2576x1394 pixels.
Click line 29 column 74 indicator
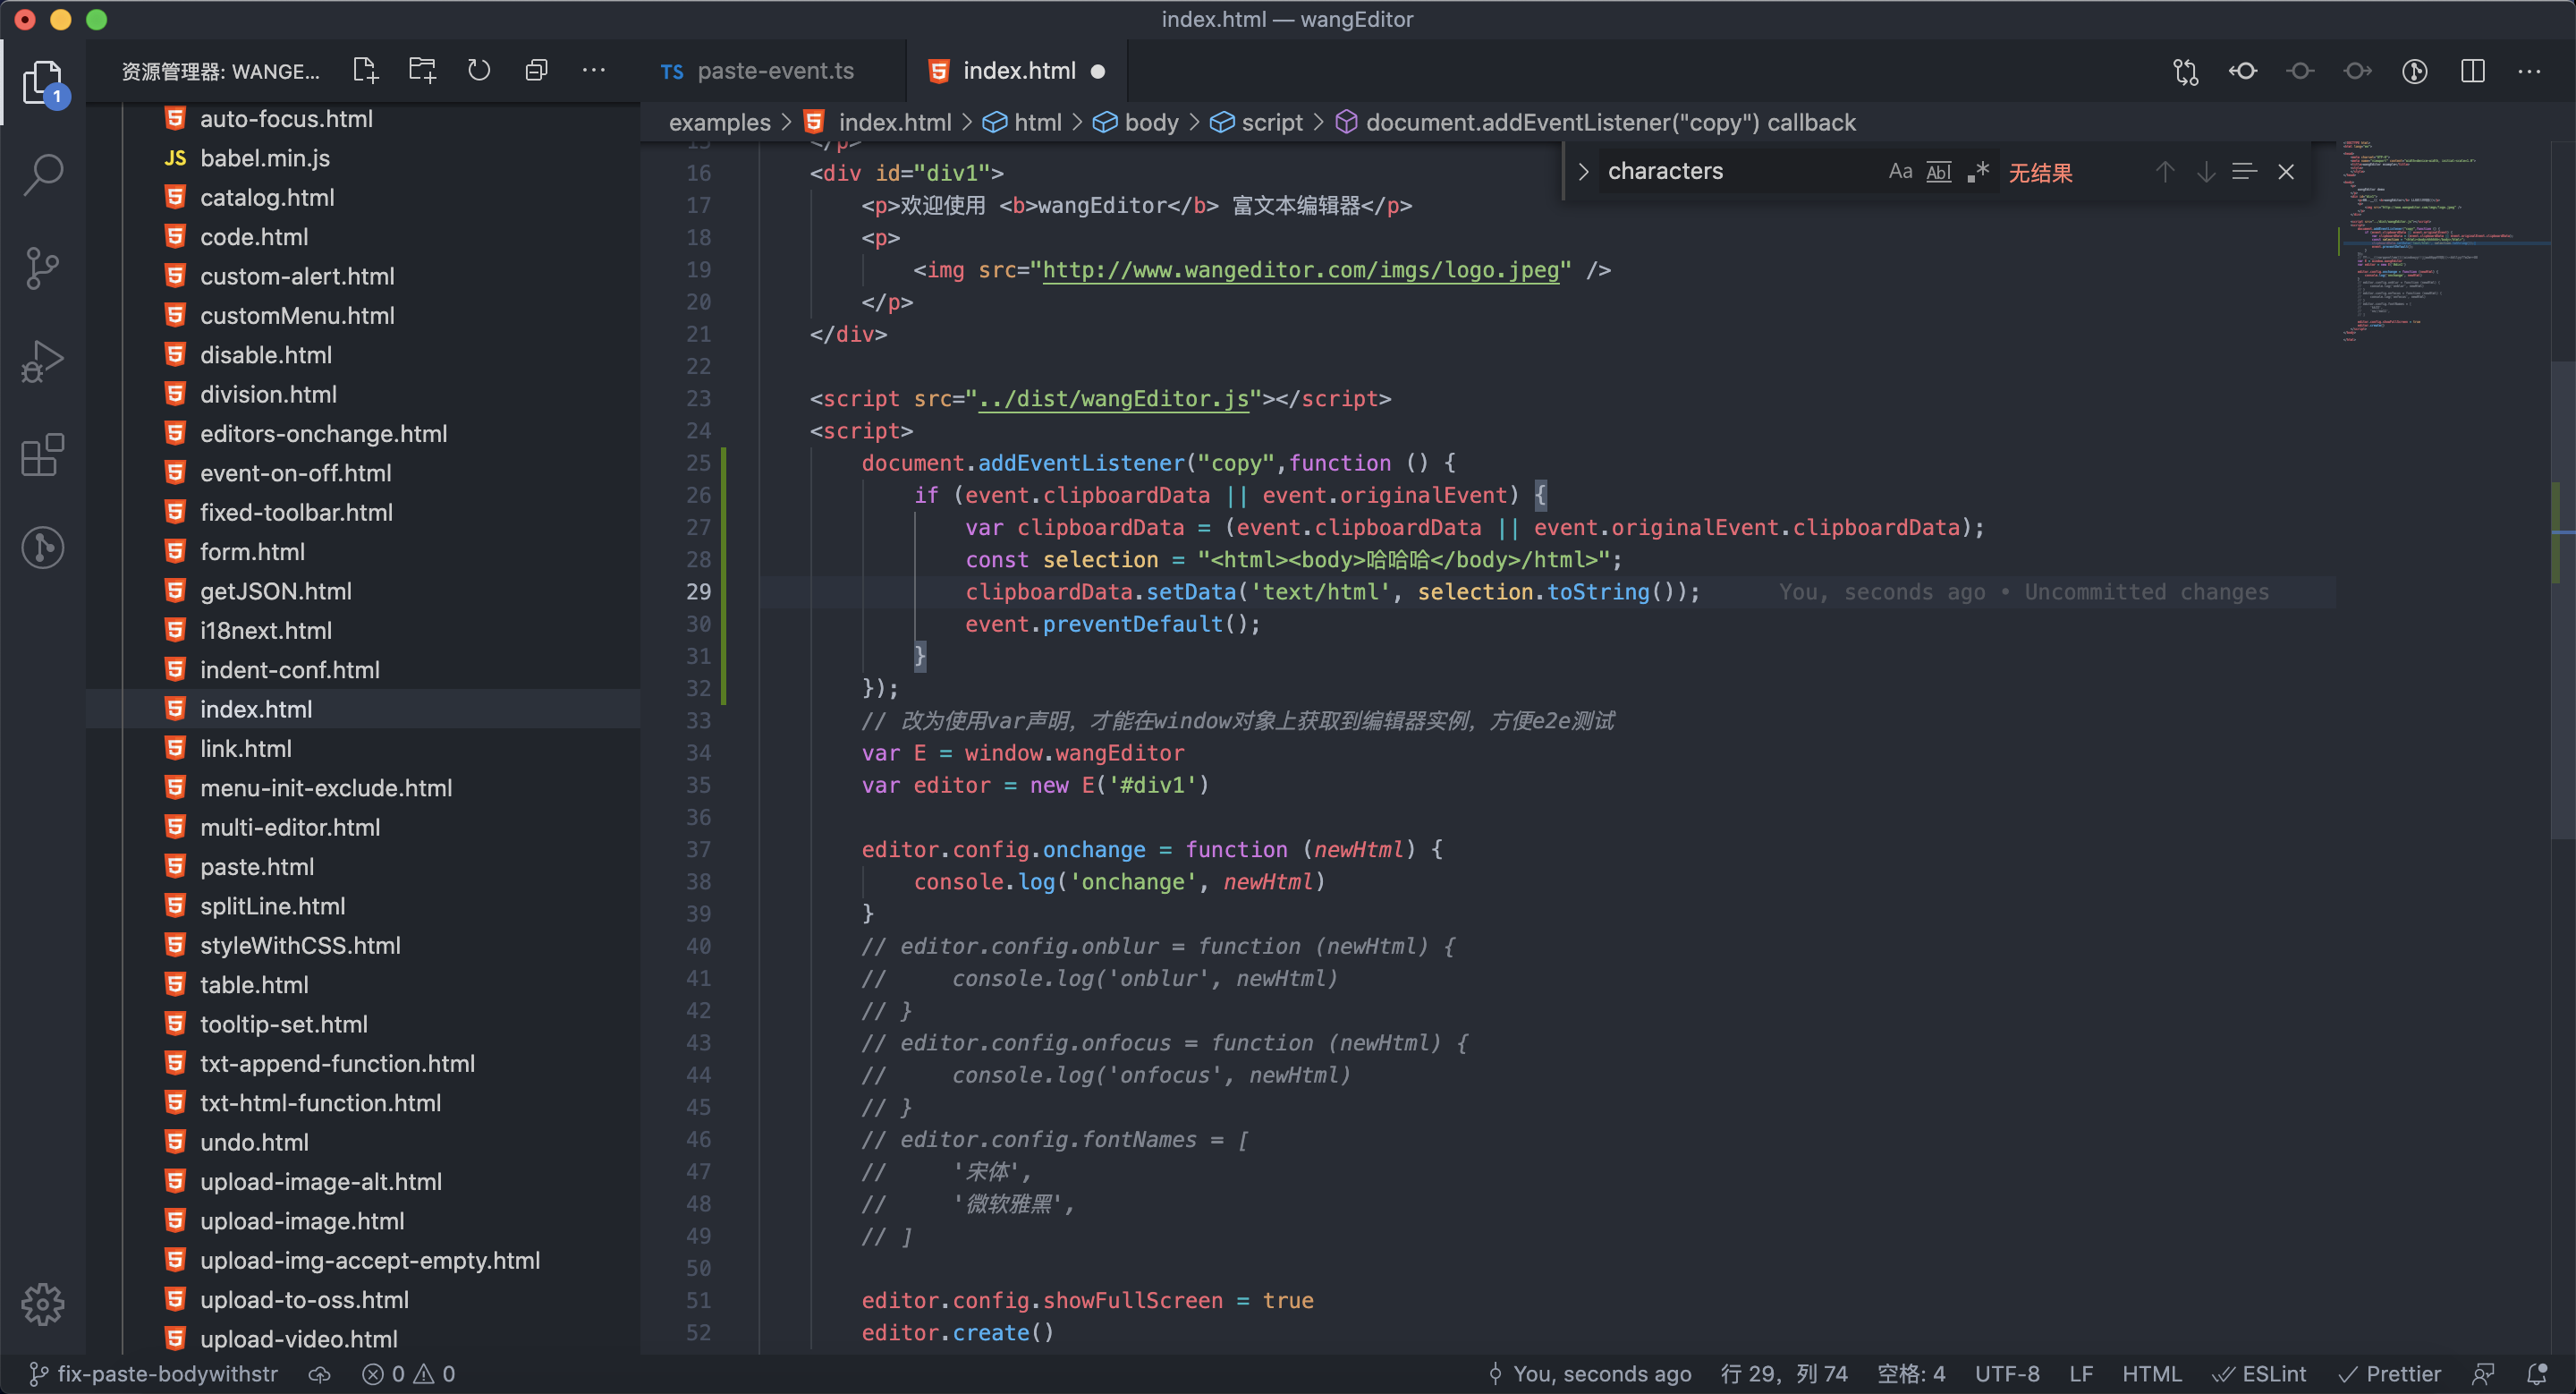(x=1784, y=1374)
